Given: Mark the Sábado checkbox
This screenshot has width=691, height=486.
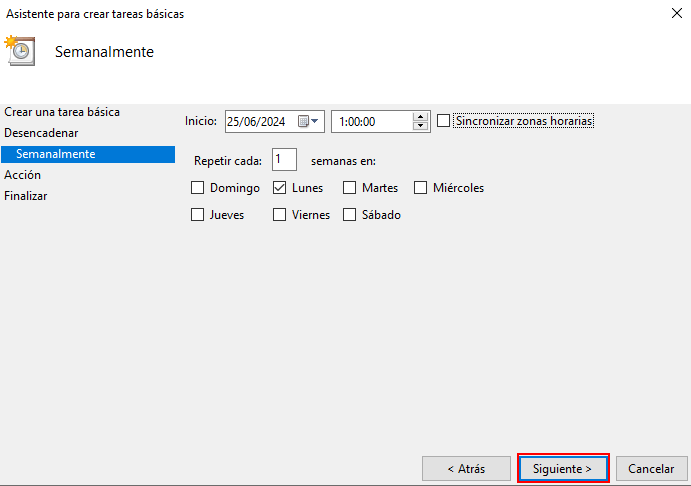Looking at the screenshot, I should (x=350, y=215).
